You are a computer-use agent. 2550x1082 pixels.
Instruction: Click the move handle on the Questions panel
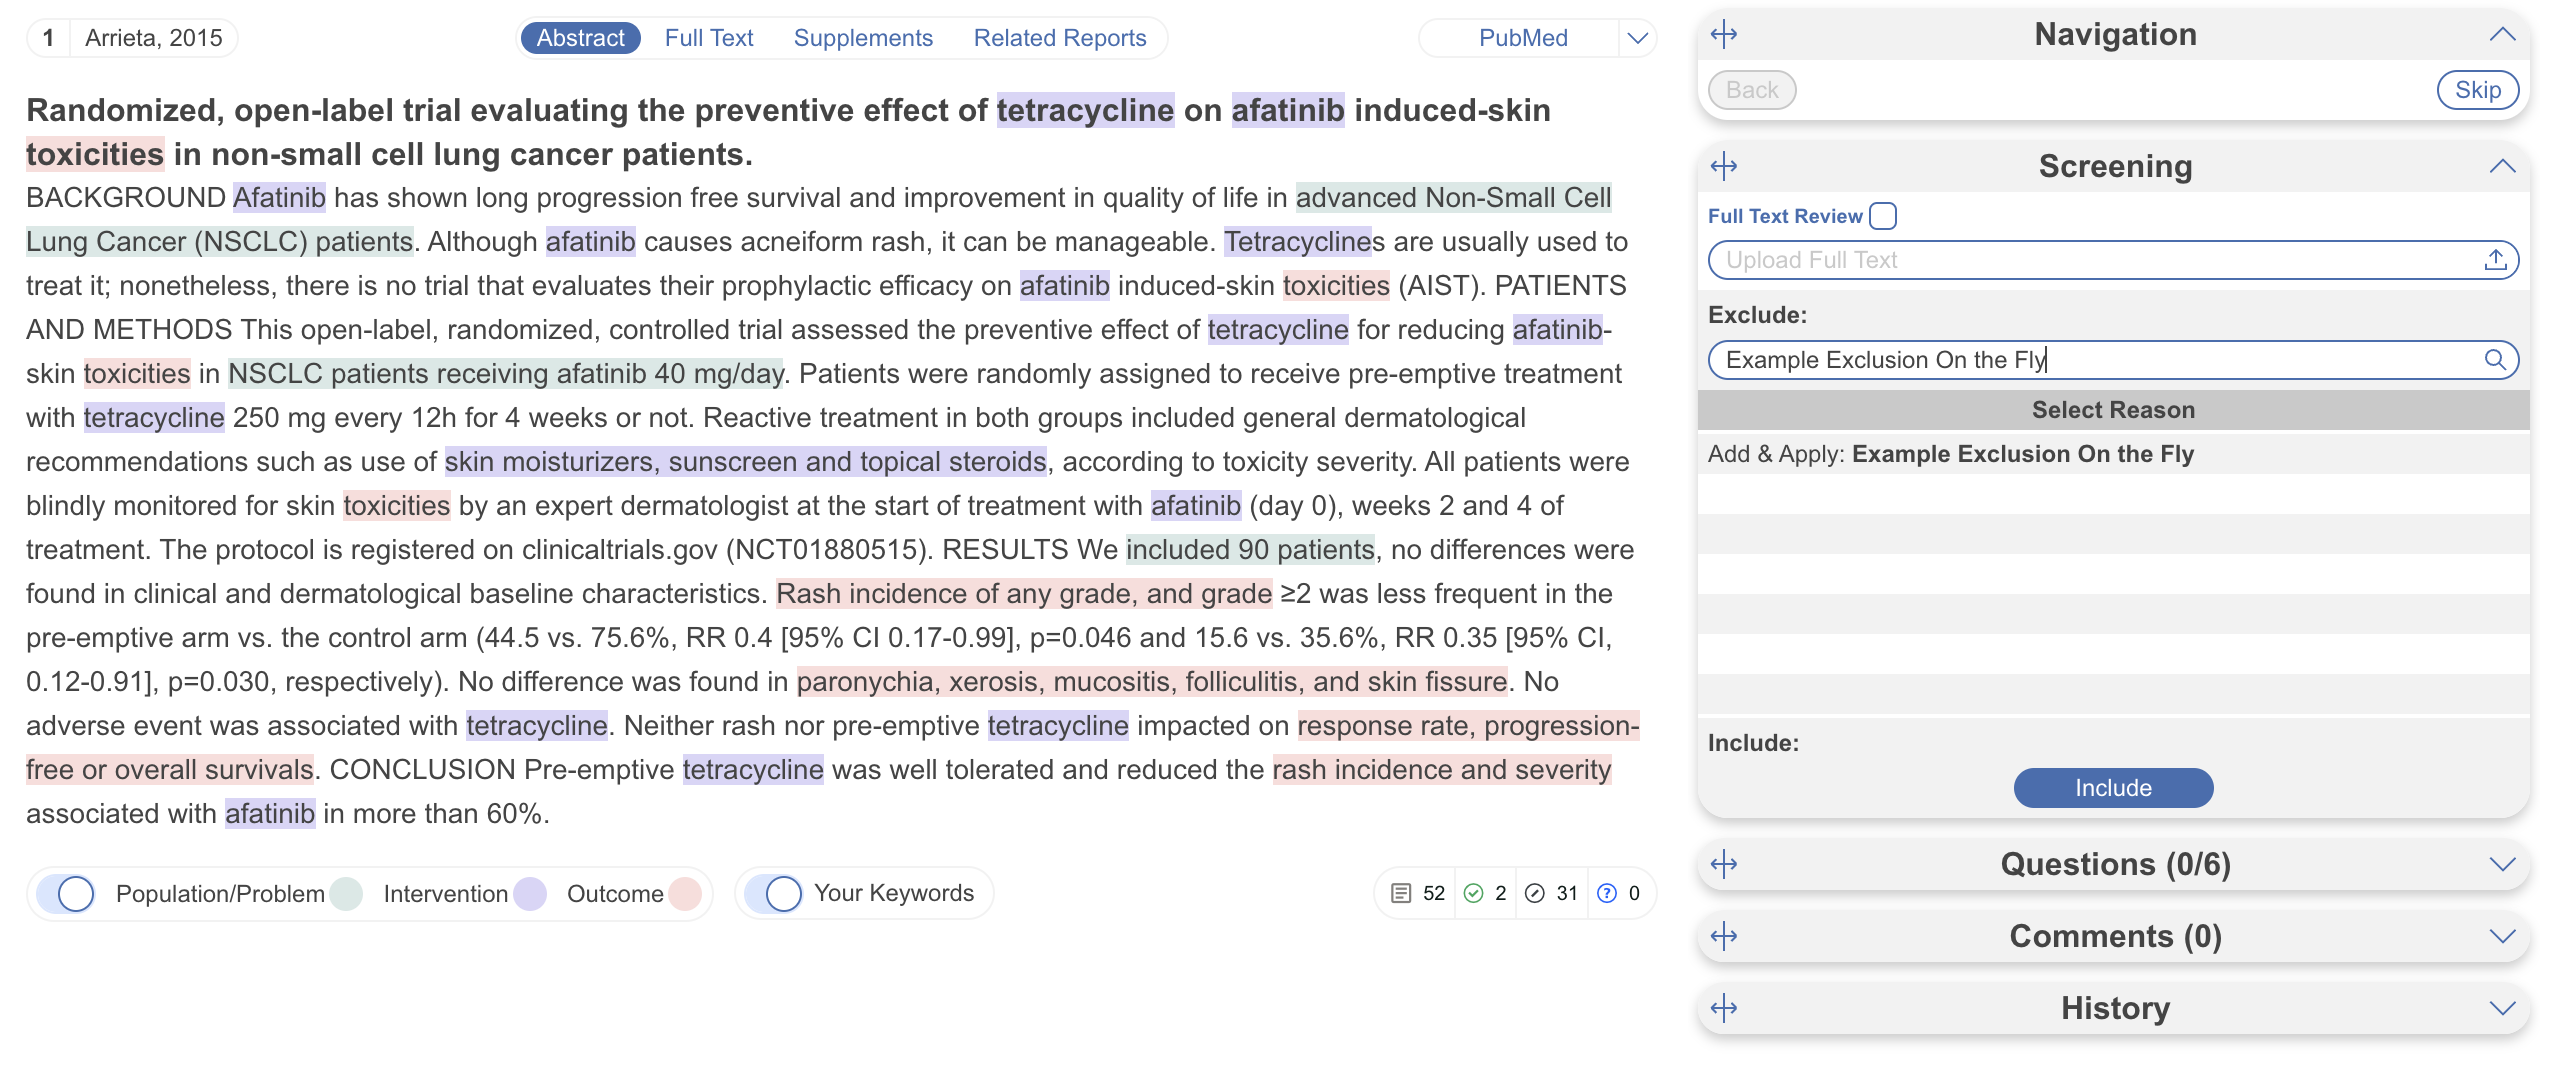1723,864
